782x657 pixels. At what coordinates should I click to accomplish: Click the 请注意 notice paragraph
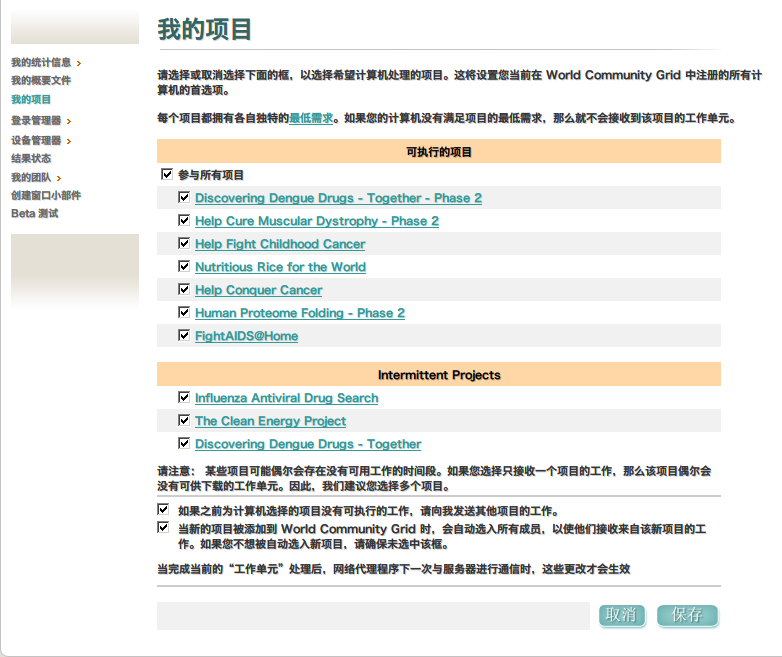434,478
